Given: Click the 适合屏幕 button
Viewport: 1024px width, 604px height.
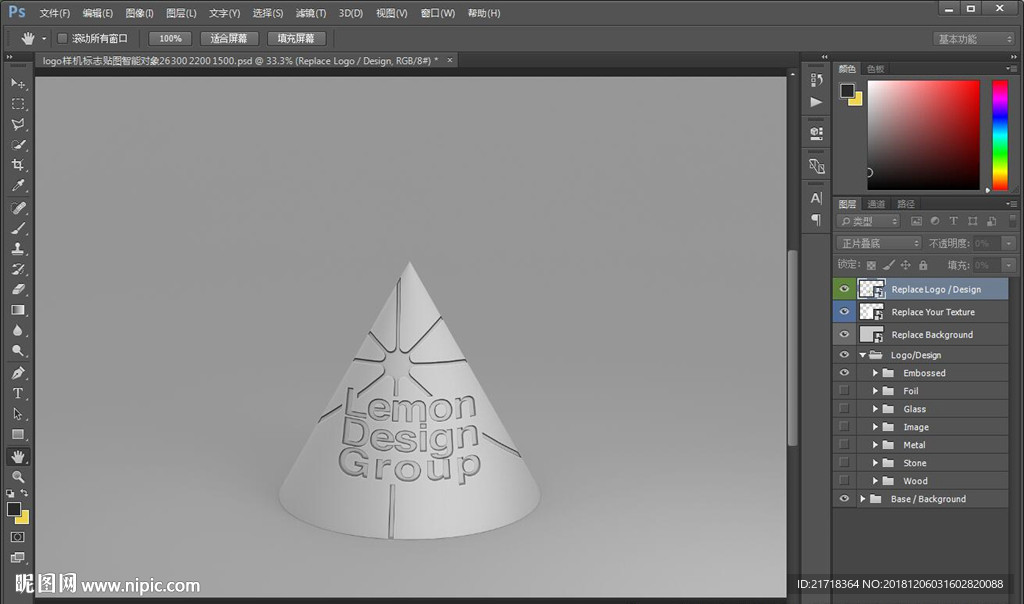Looking at the screenshot, I should tap(229, 38).
